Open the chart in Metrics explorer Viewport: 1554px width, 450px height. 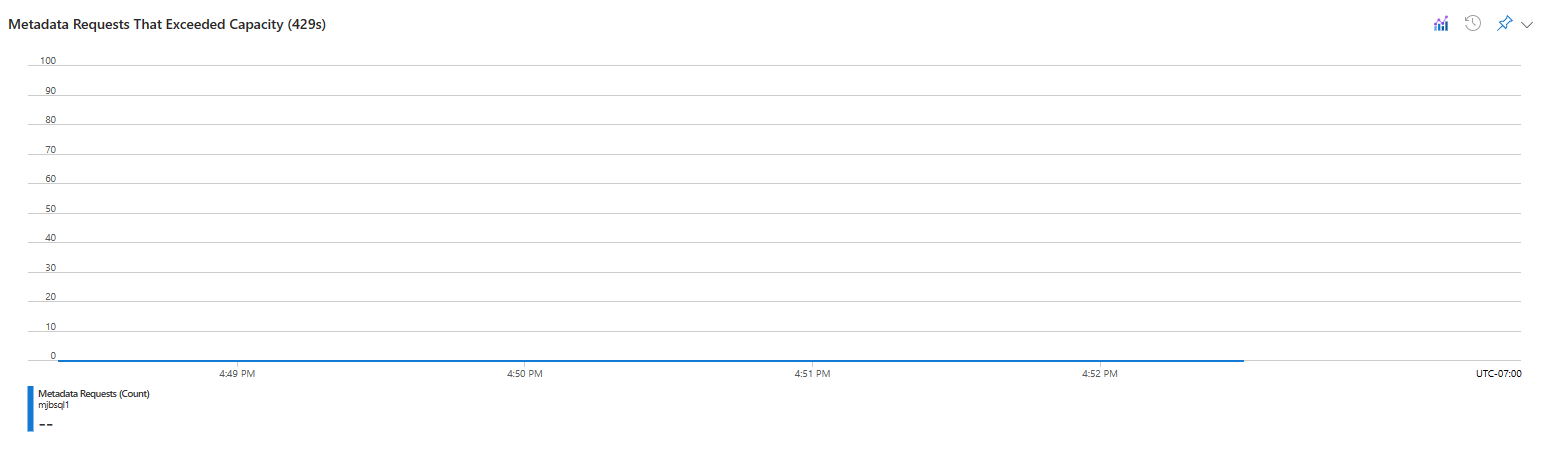pyautogui.click(x=1441, y=24)
